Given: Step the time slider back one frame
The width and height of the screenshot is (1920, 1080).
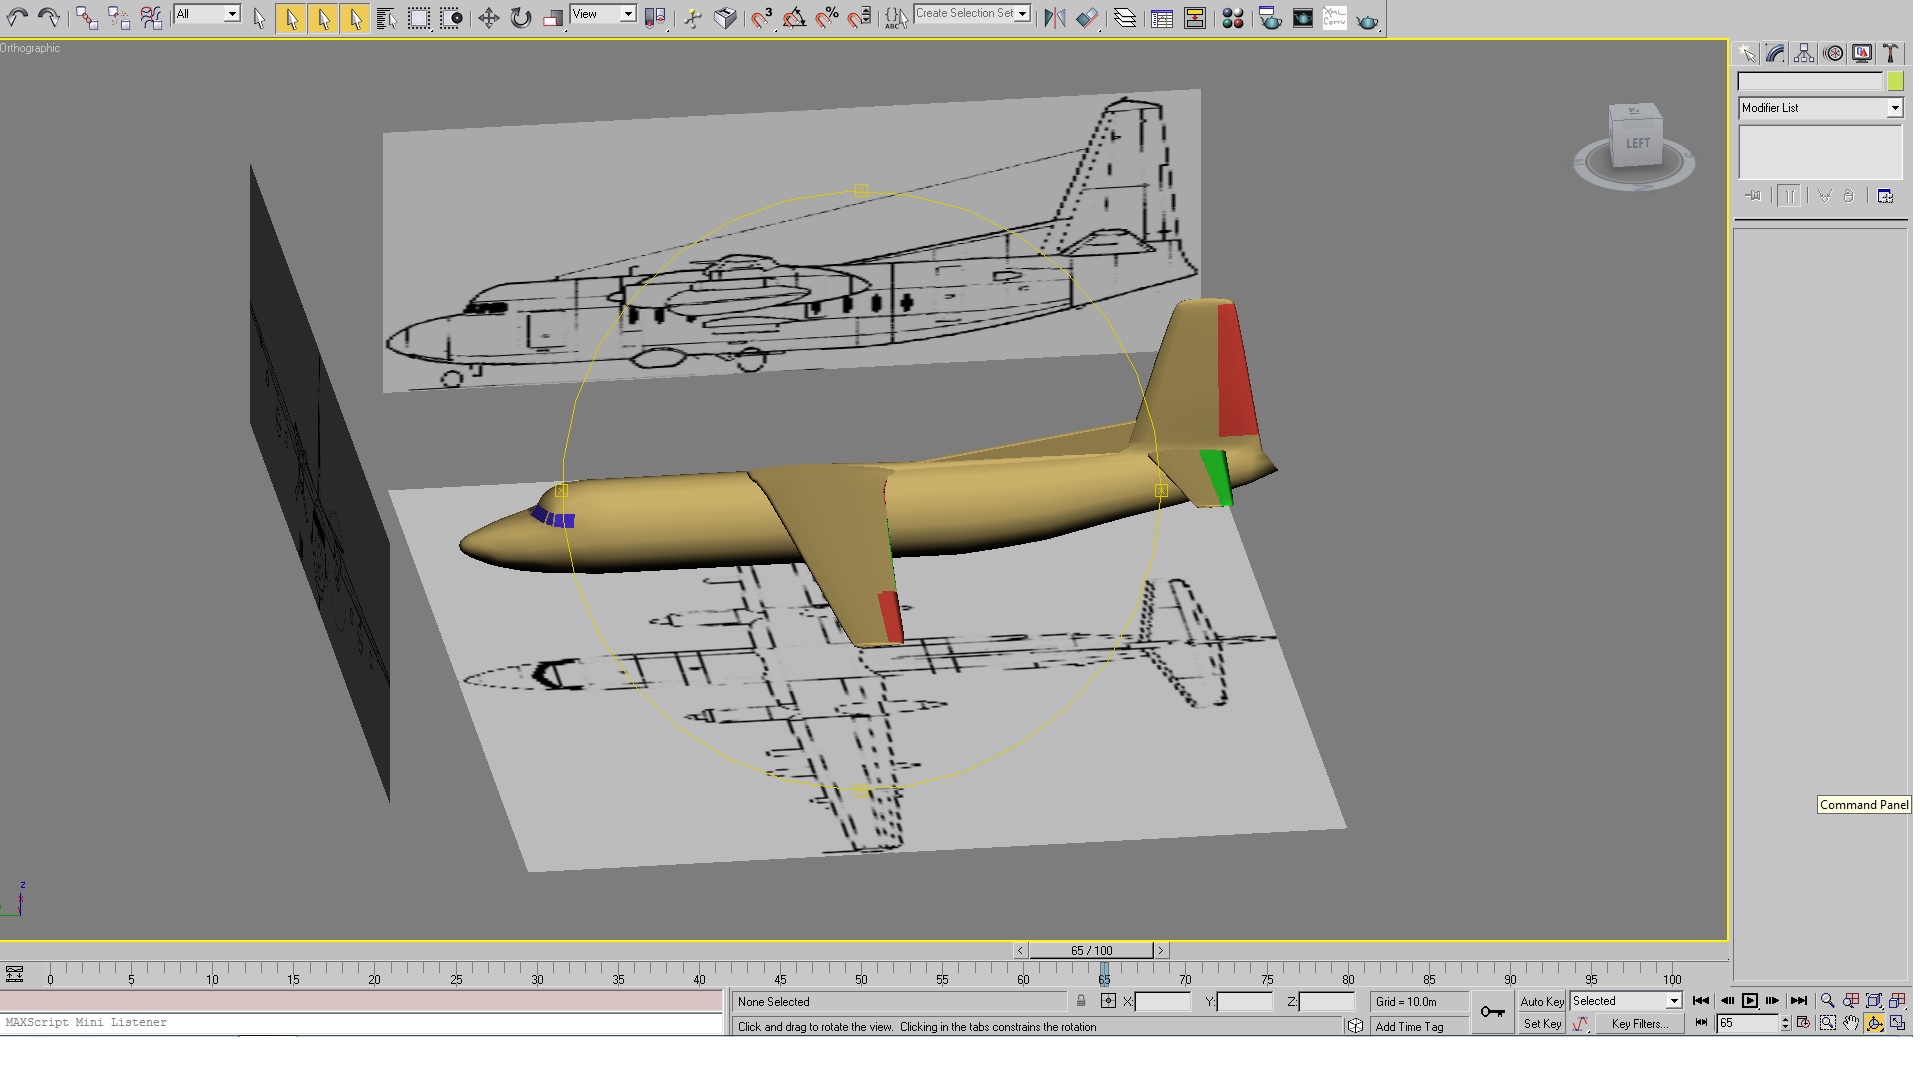Looking at the screenshot, I should click(1020, 950).
